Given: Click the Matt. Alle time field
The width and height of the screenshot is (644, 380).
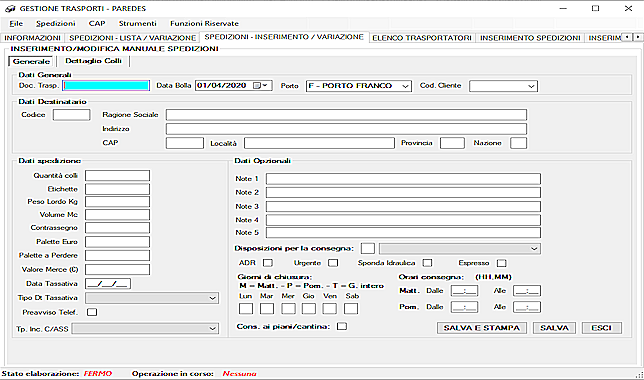Looking at the screenshot, I should (x=527, y=291).
